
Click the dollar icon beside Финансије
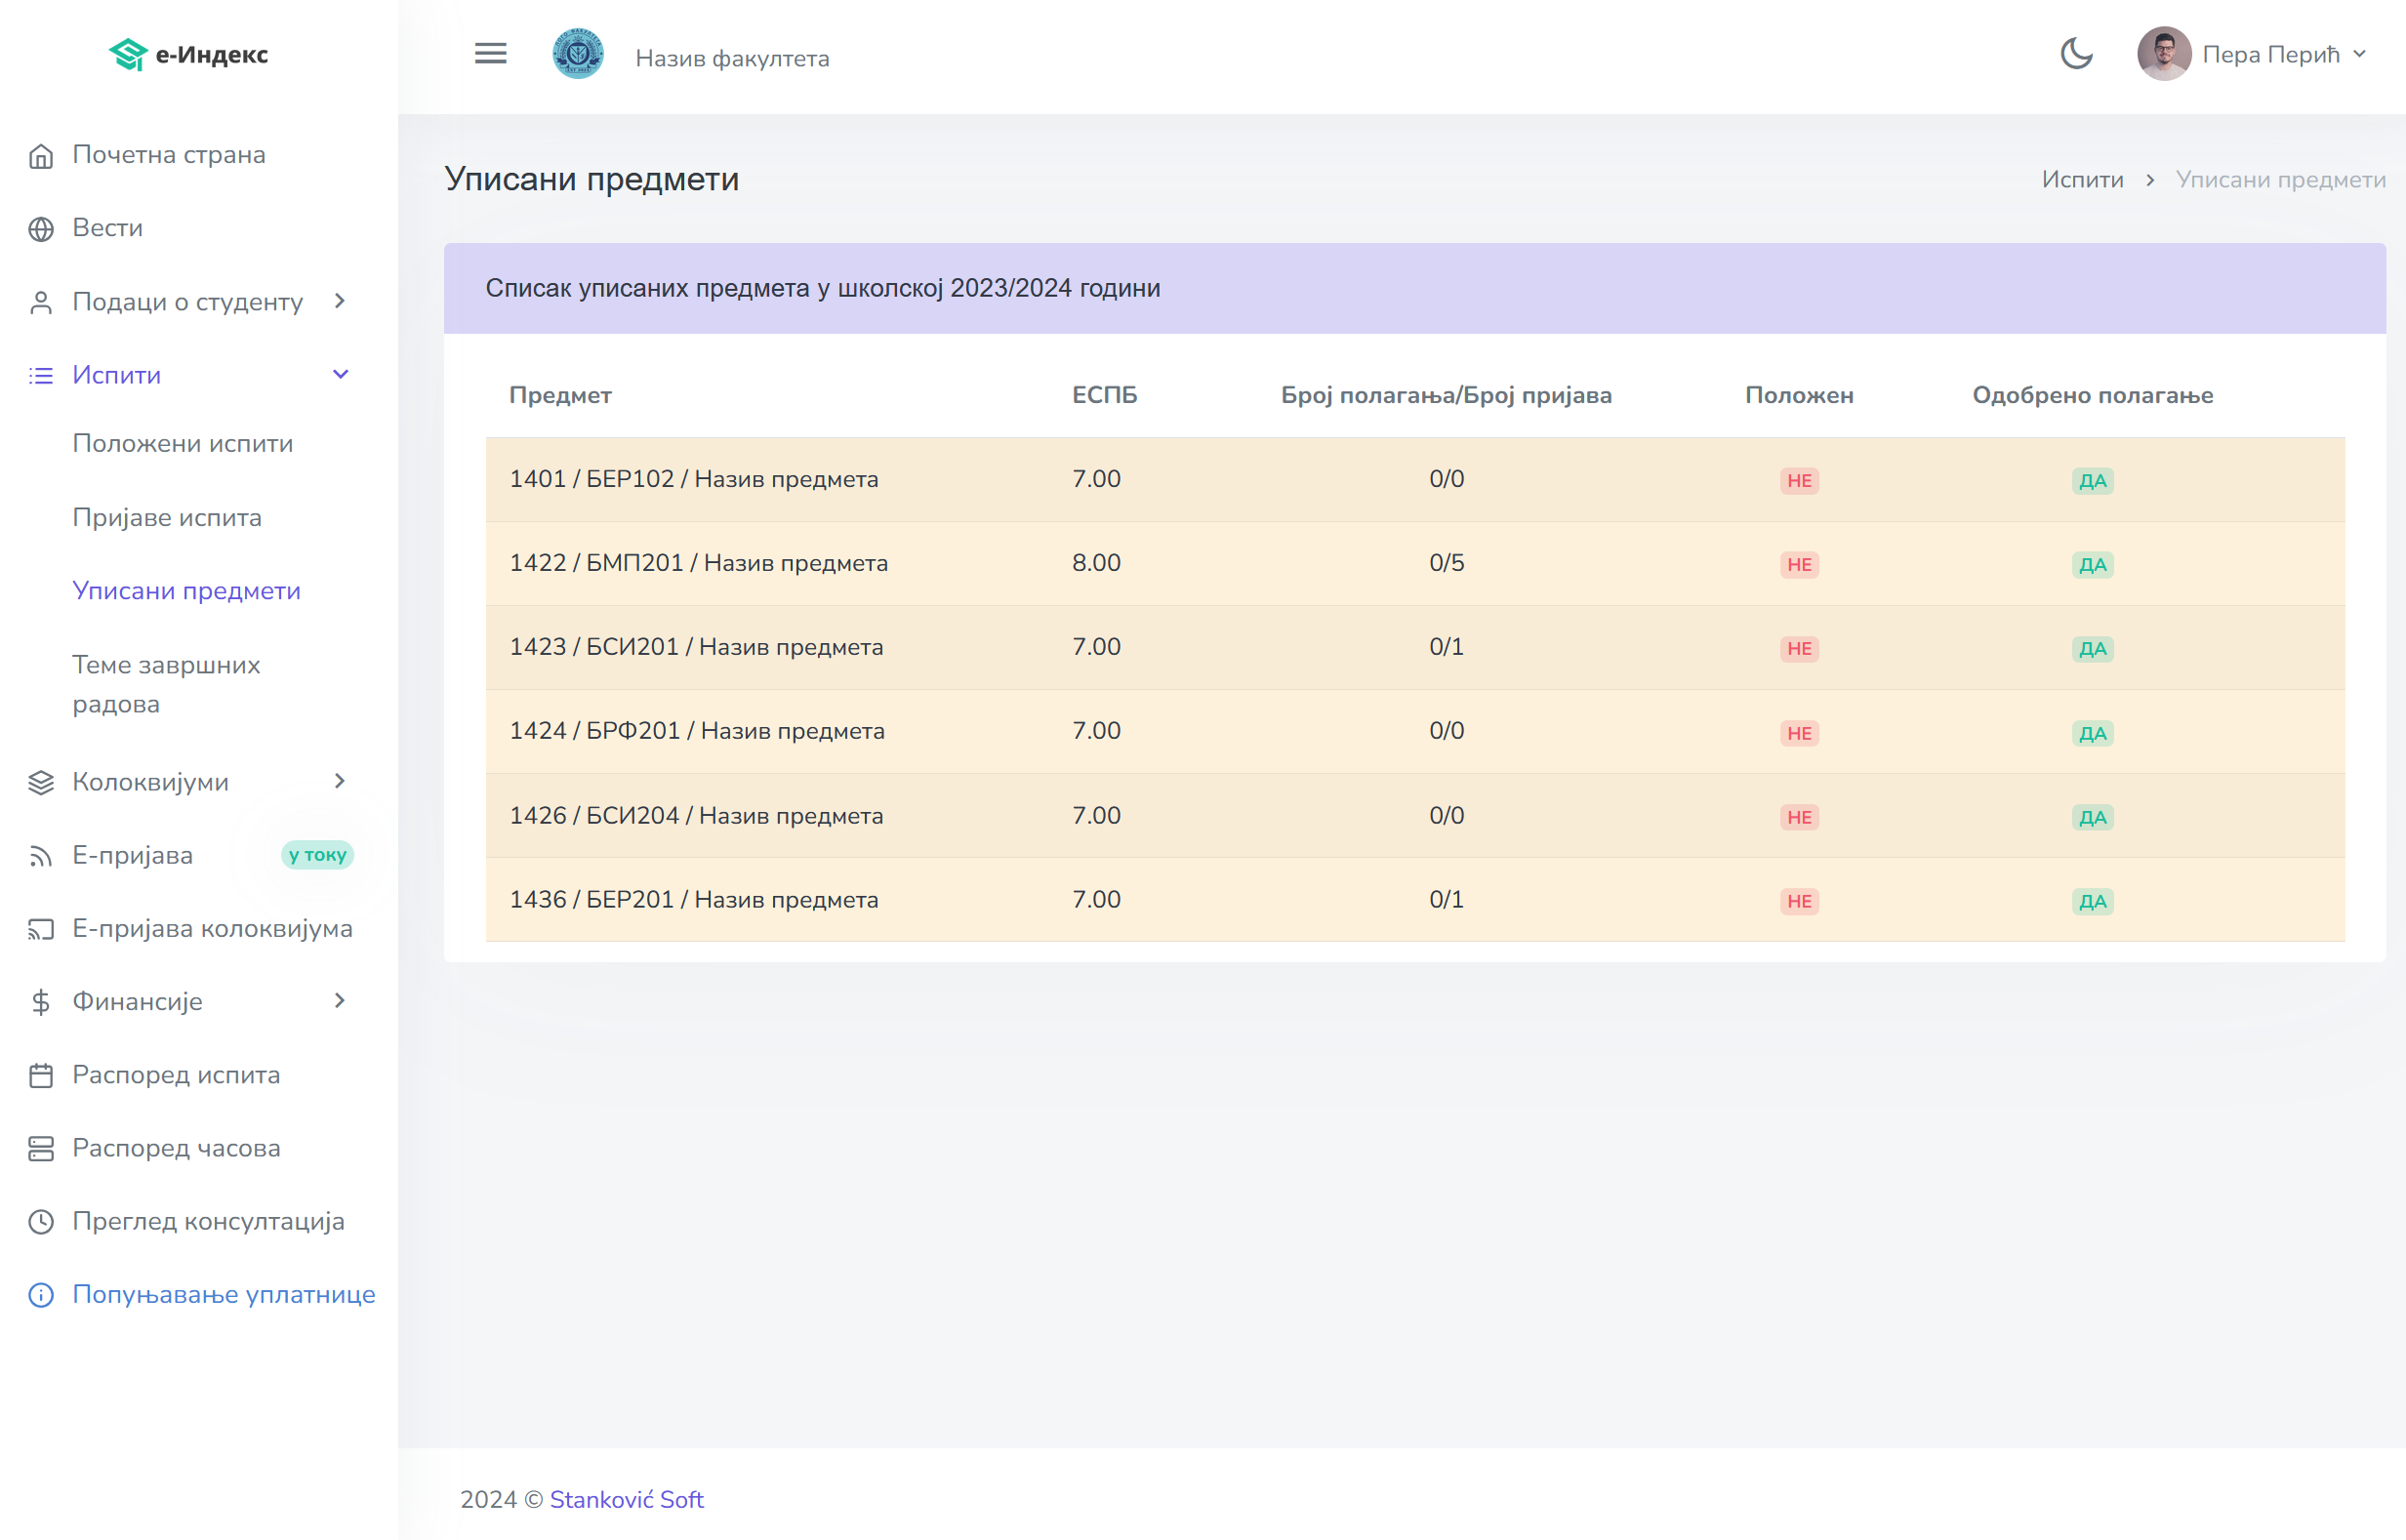(41, 1002)
